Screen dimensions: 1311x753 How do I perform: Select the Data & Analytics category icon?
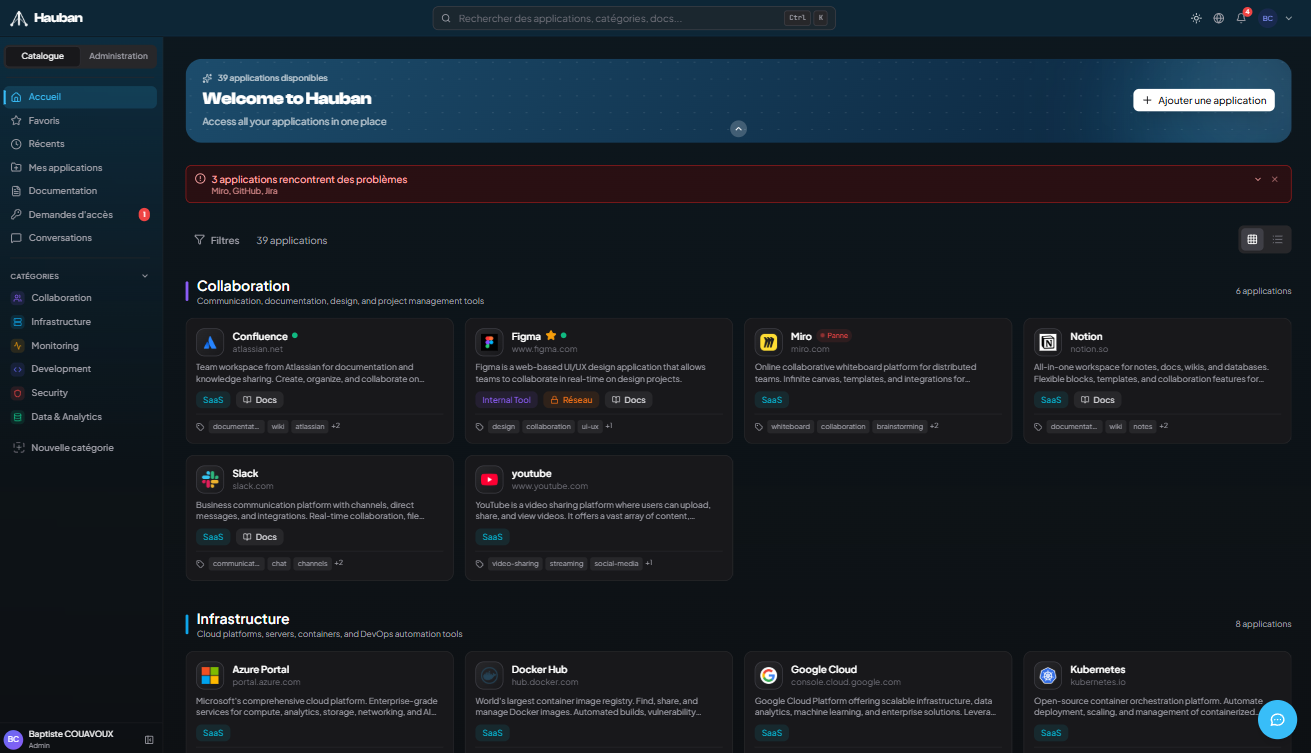[18, 417]
